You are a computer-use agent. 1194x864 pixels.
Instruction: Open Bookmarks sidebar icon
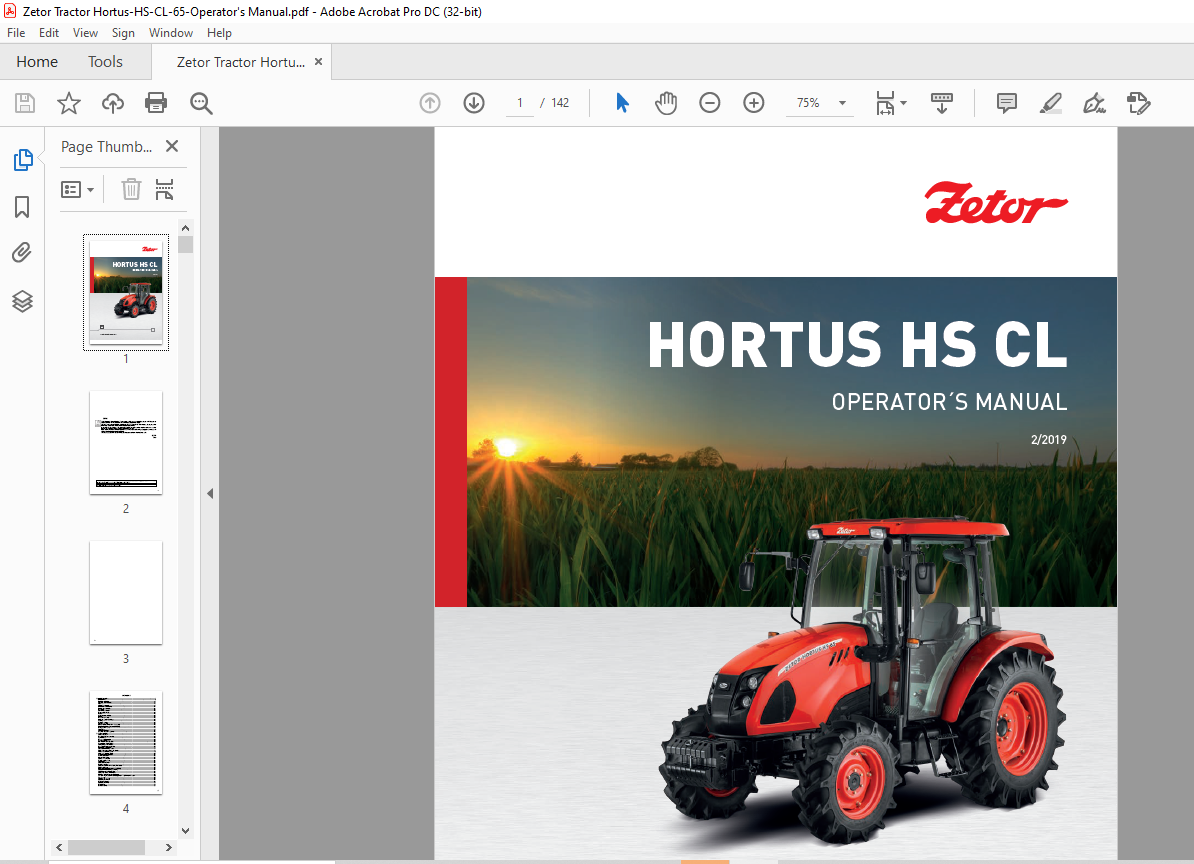[x=22, y=207]
